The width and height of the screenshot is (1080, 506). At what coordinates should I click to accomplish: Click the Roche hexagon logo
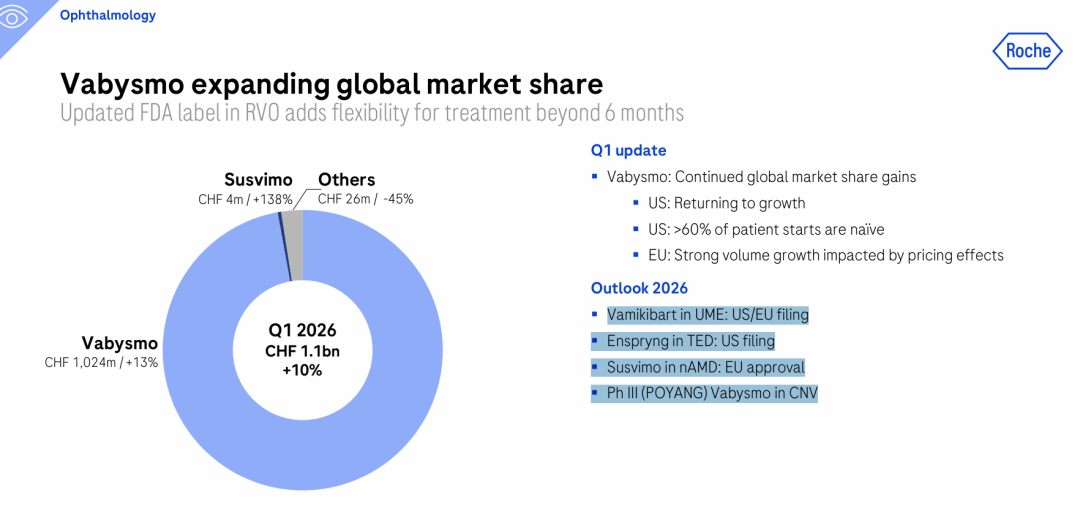click(x=1027, y=51)
